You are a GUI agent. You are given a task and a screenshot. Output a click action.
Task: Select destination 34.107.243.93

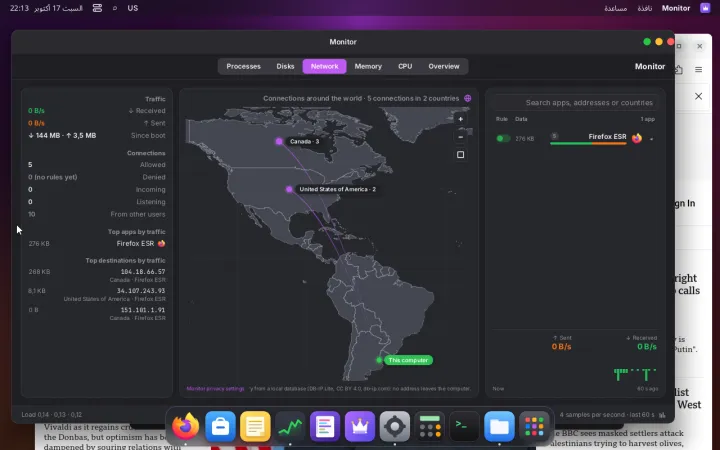point(141,291)
